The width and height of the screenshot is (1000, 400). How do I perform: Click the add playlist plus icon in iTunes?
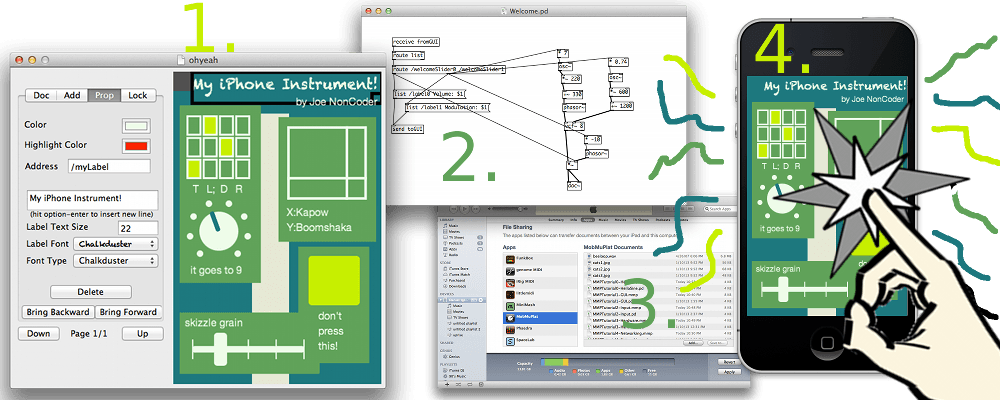pos(447,385)
